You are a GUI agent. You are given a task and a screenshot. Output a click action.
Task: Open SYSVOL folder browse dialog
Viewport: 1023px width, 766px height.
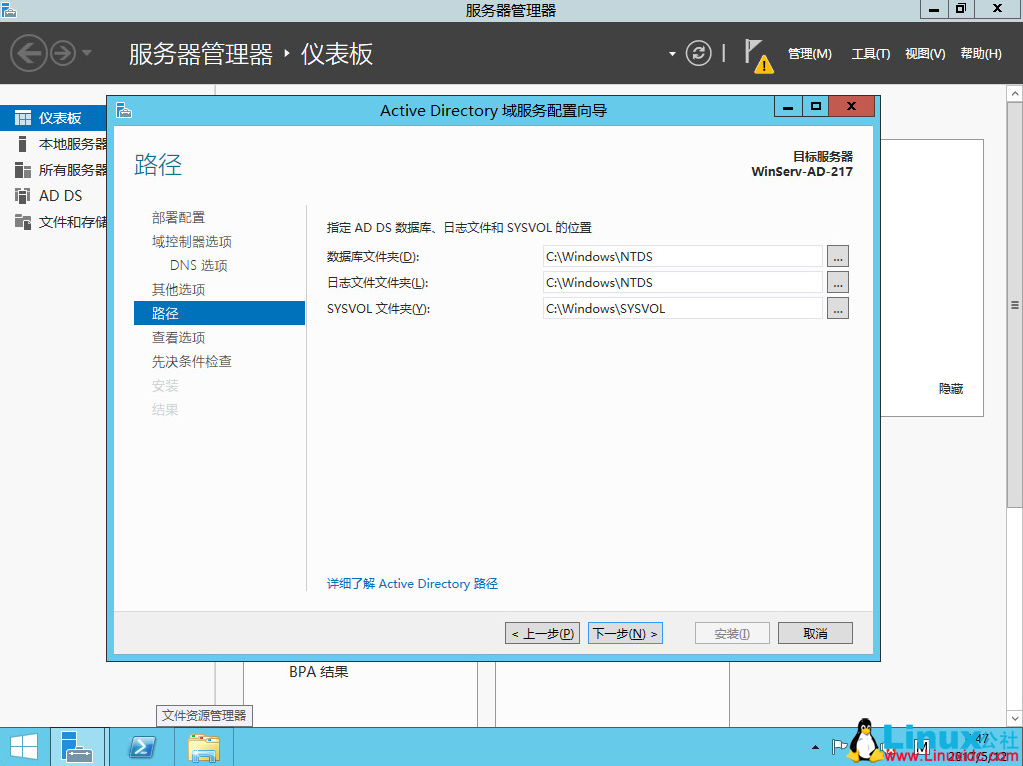click(x=837, y=308)
